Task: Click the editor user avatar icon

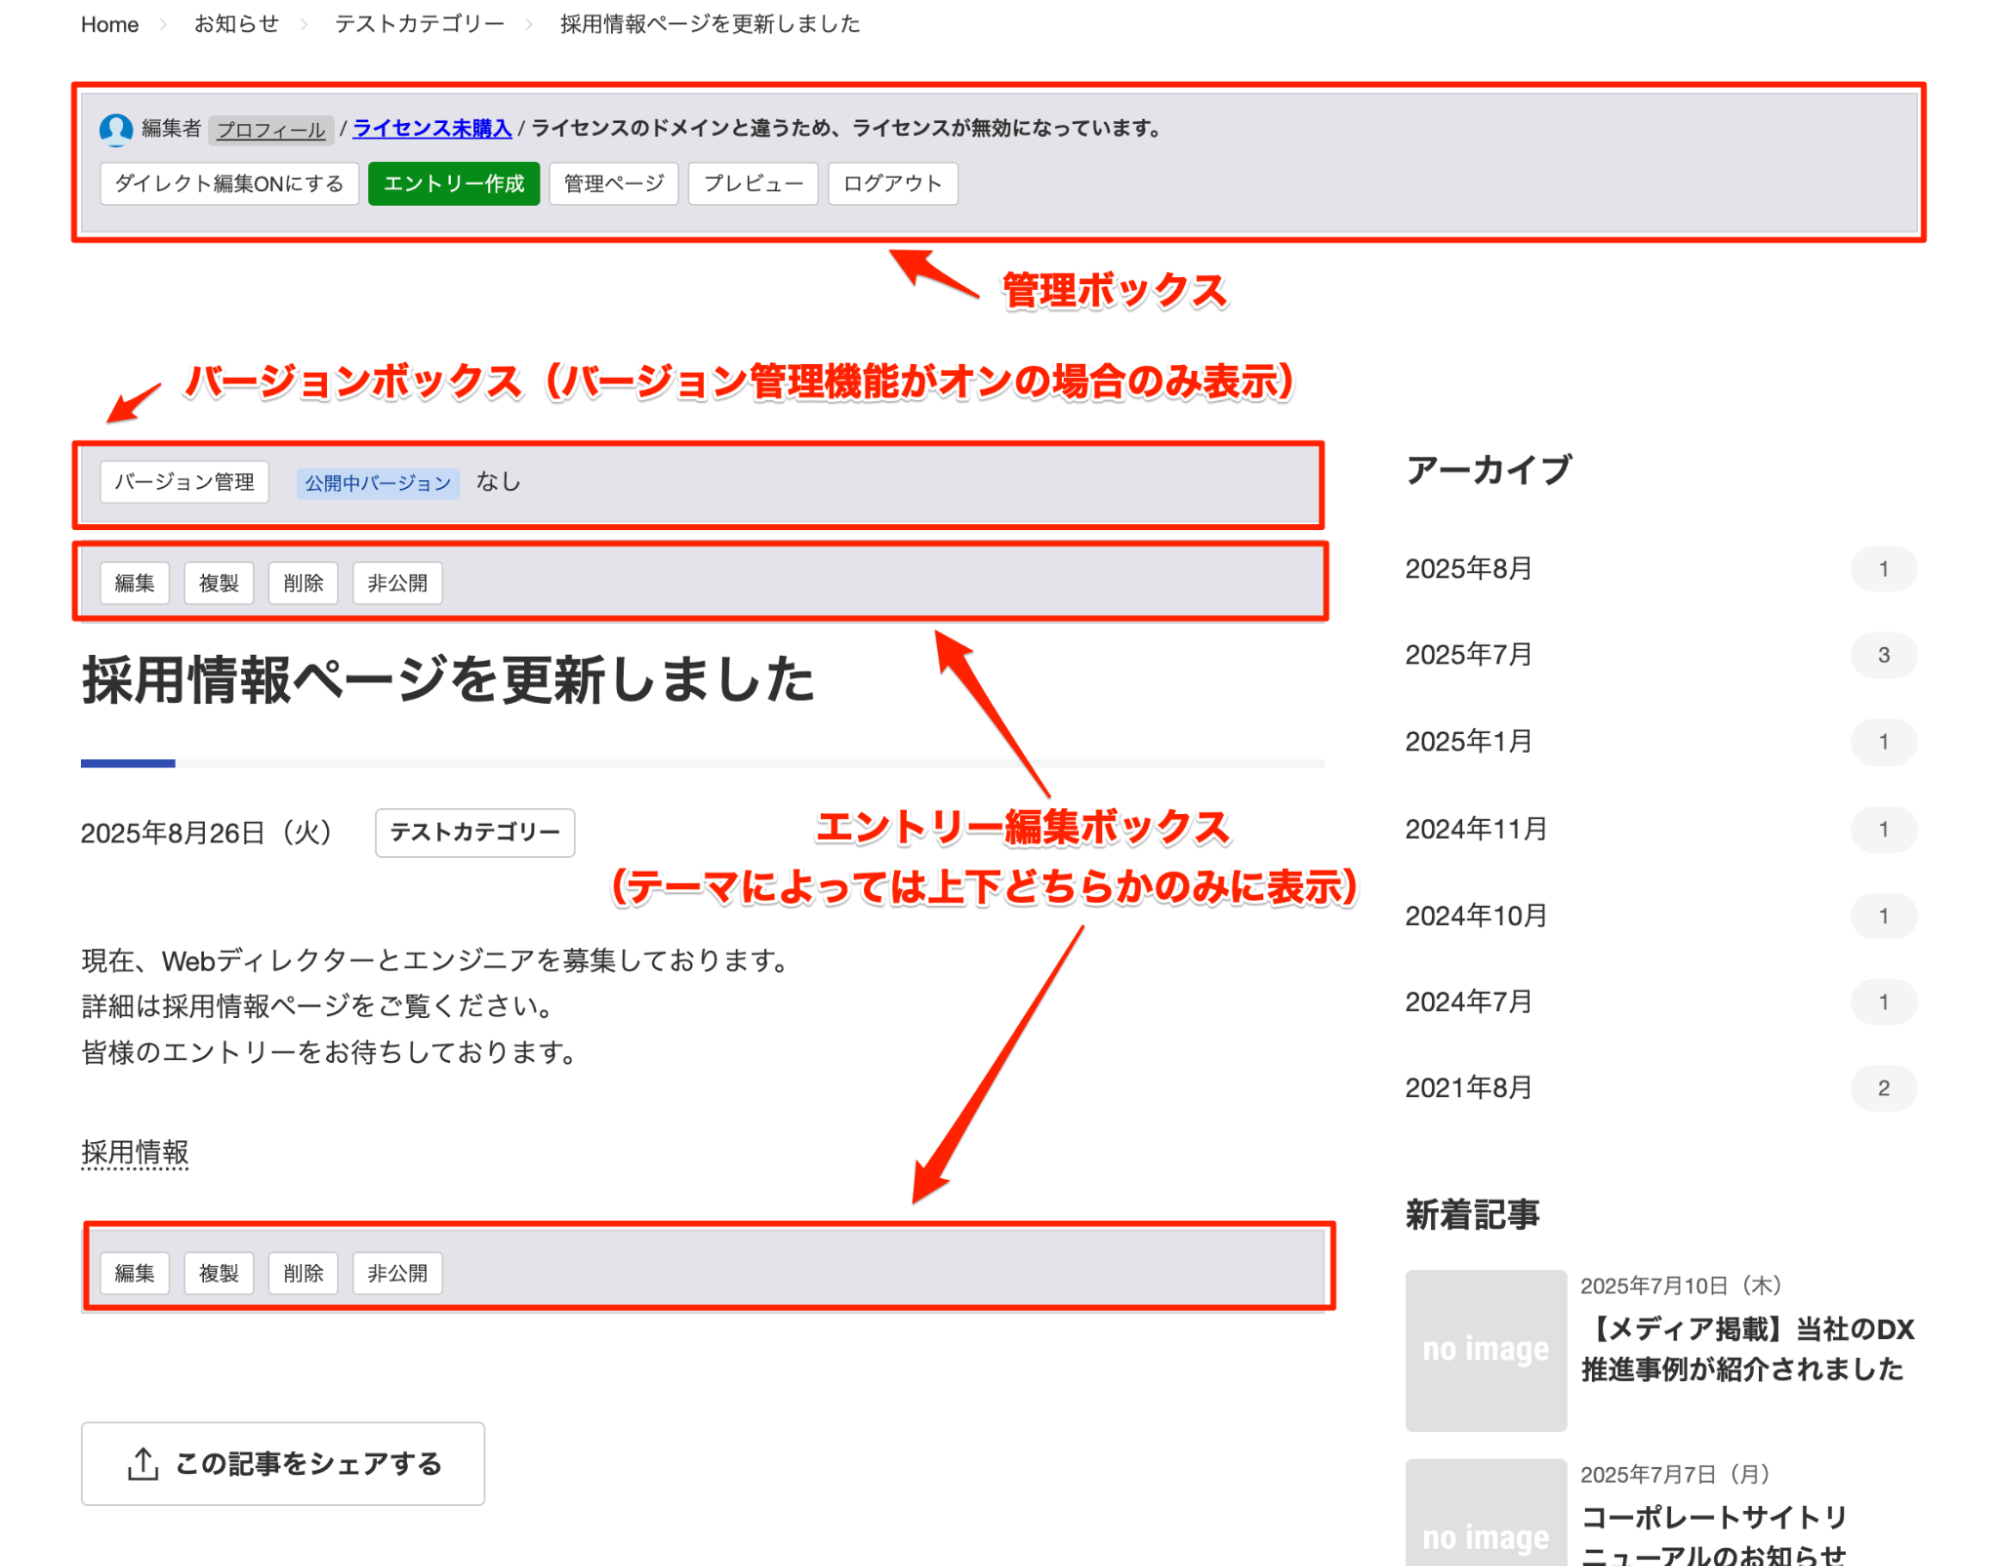Action: (x=116, y=129)
